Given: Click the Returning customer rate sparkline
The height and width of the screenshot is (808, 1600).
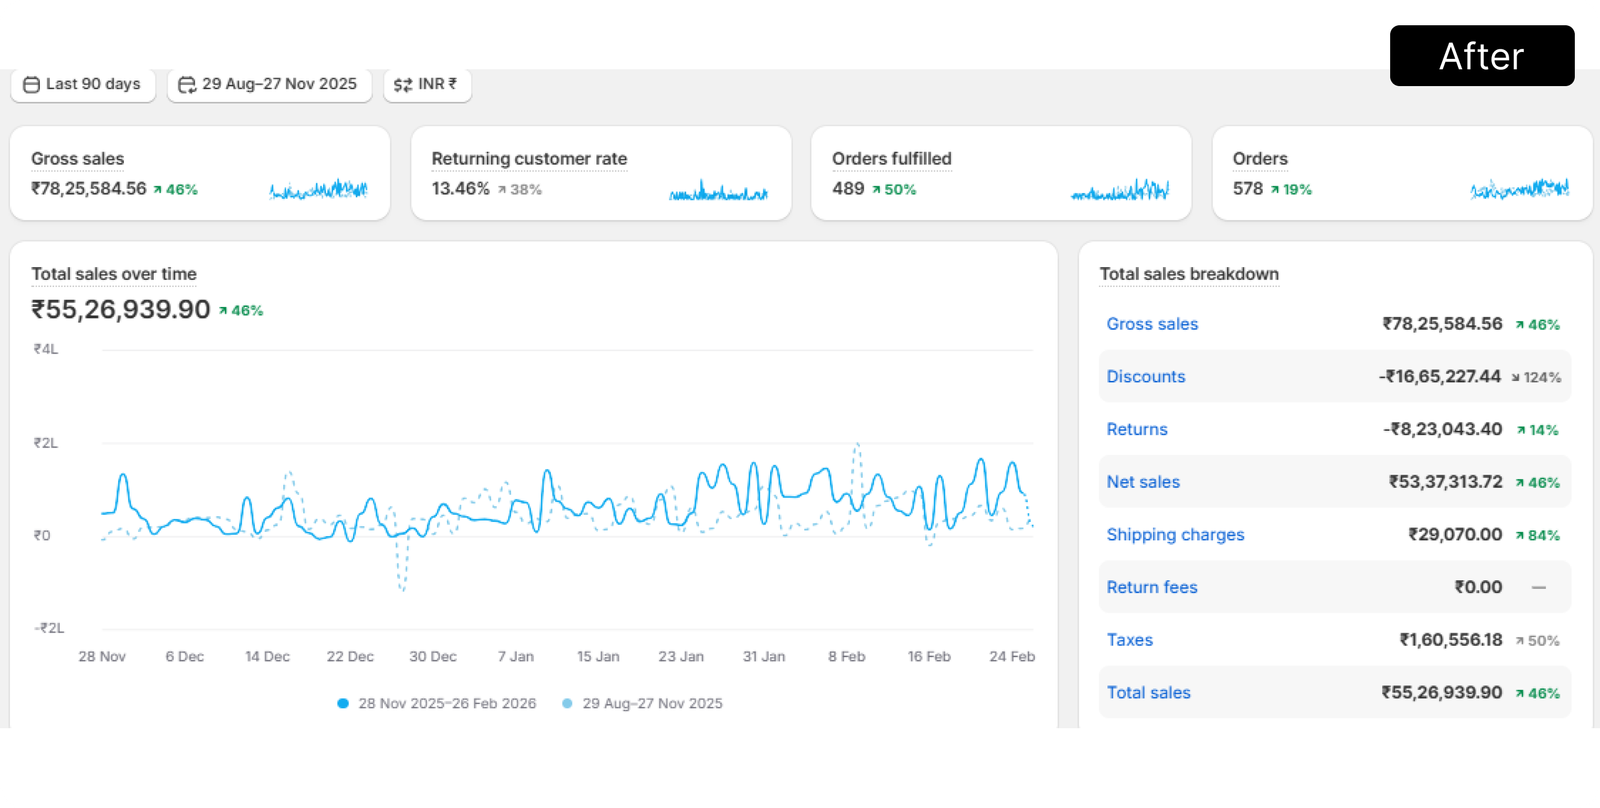Looking at the screenshot, I should 718,190.
